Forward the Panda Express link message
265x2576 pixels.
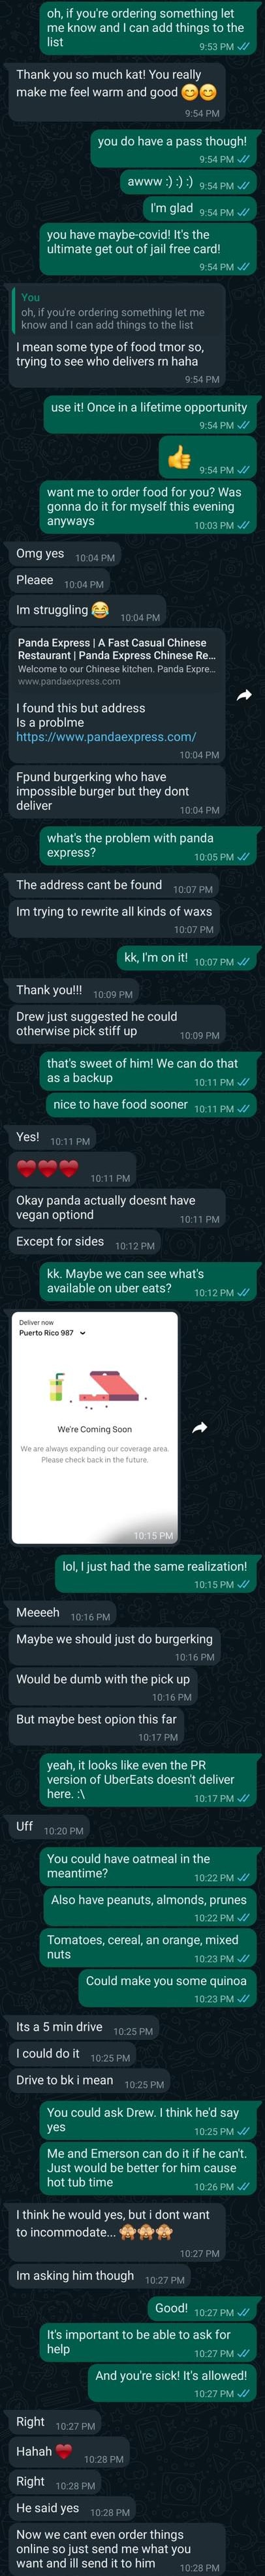(x=244, y=695)
